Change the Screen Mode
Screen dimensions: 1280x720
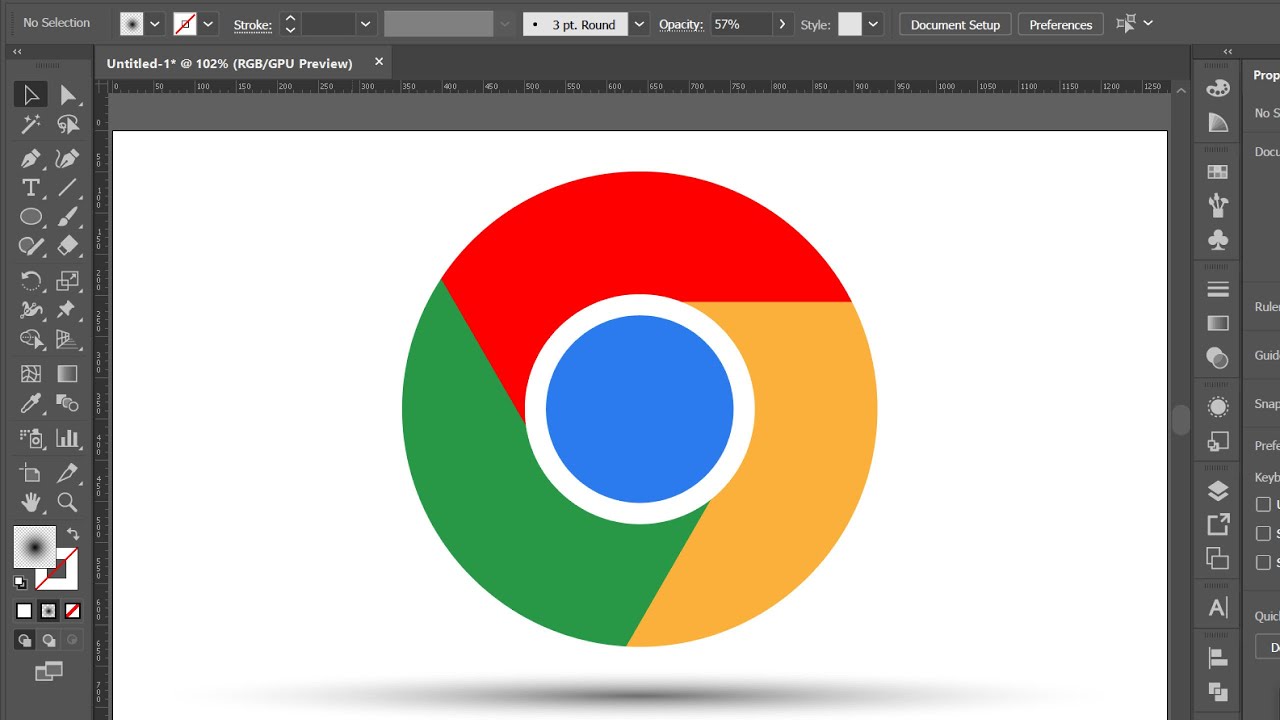tap(49, 672)
